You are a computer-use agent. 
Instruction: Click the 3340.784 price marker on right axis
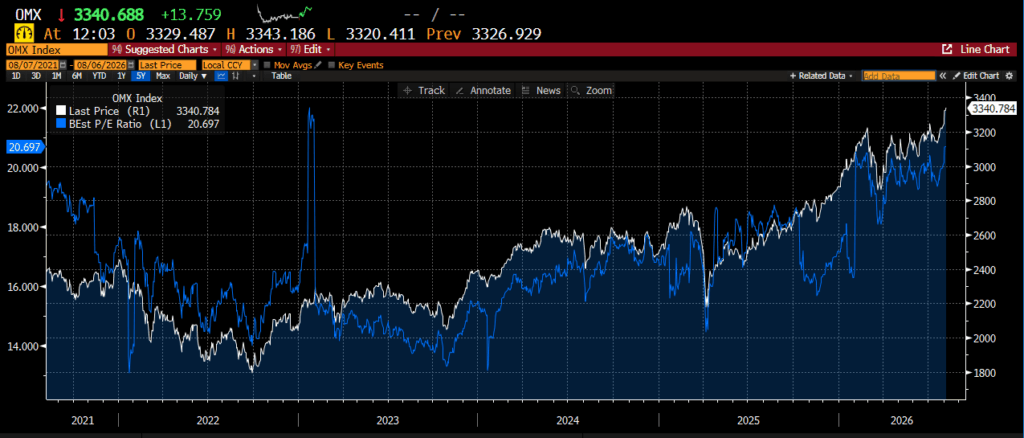[994, 108]
